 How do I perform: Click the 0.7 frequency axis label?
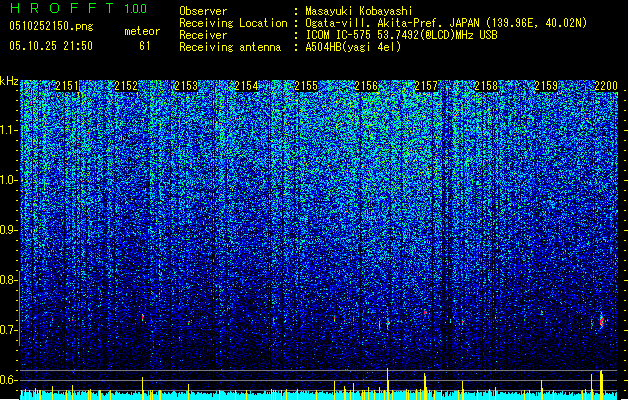(x=8, y=330)
